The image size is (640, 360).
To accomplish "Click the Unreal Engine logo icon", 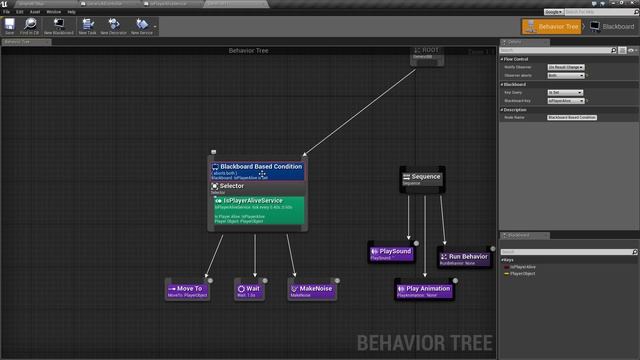I will click(4, 4).
